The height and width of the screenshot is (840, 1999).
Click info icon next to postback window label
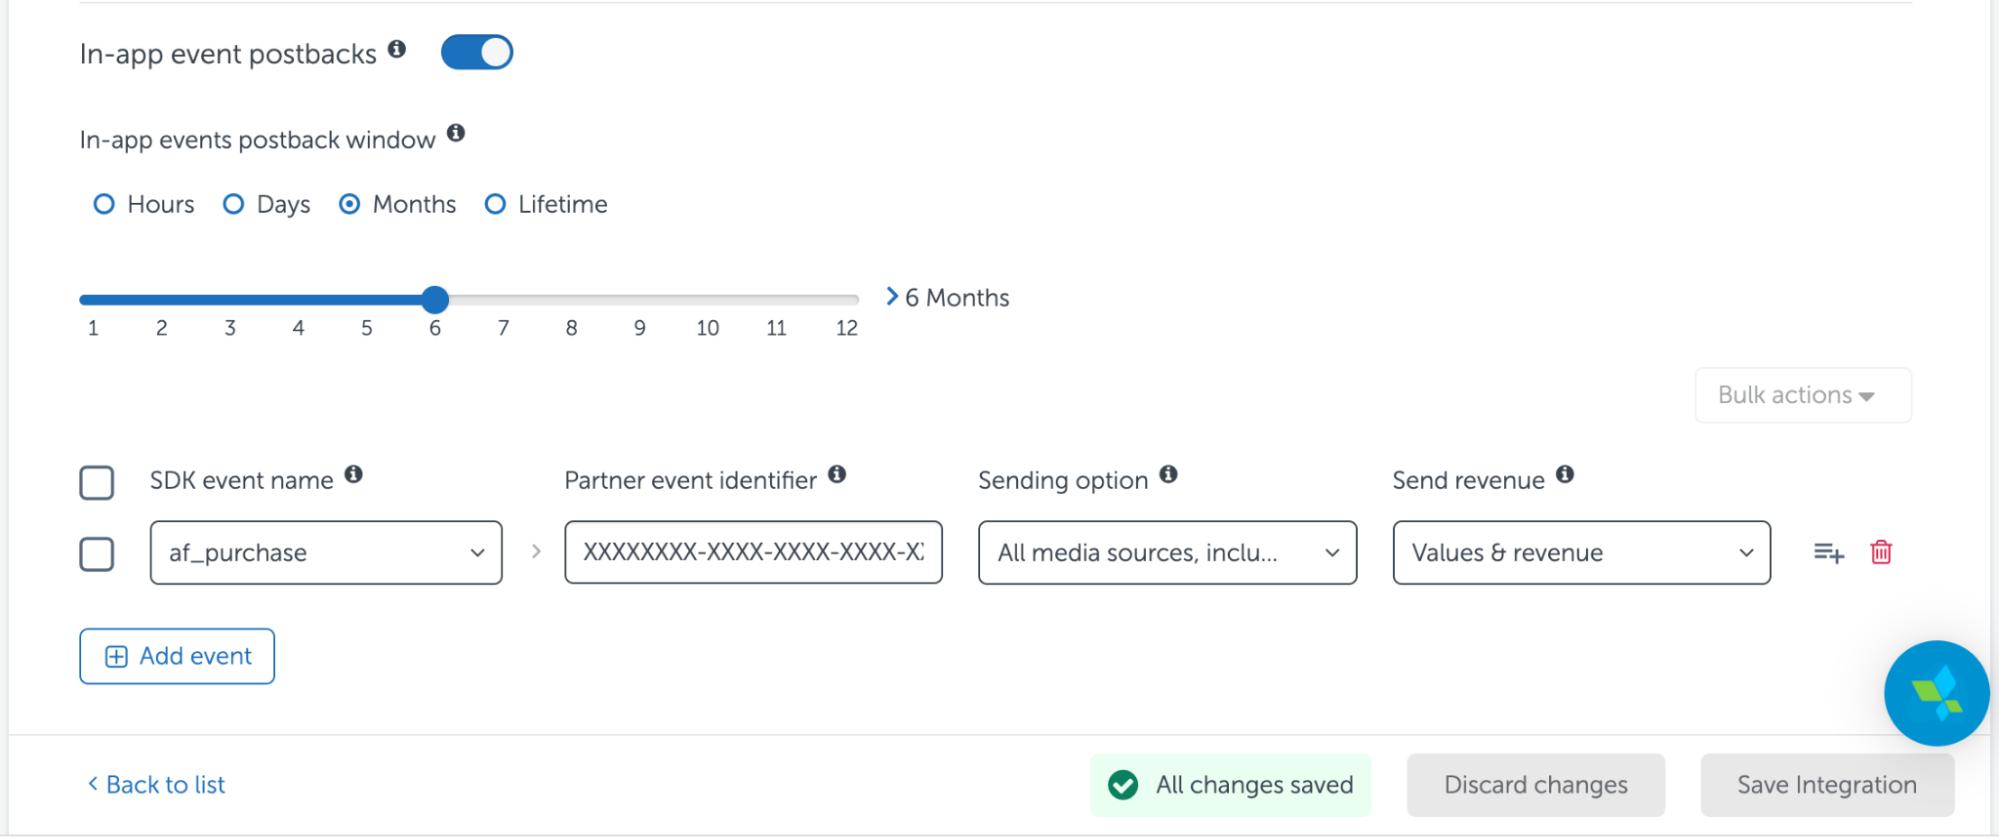pos(456,133)
